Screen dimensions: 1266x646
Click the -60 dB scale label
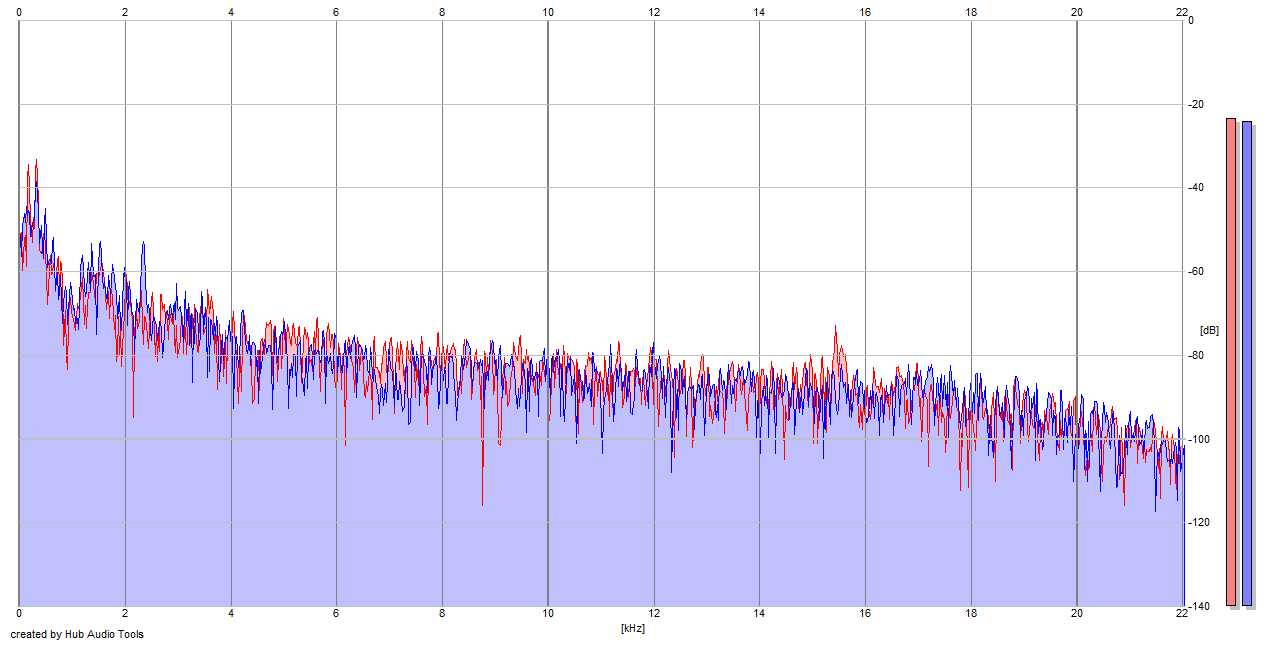[1196, 271]
